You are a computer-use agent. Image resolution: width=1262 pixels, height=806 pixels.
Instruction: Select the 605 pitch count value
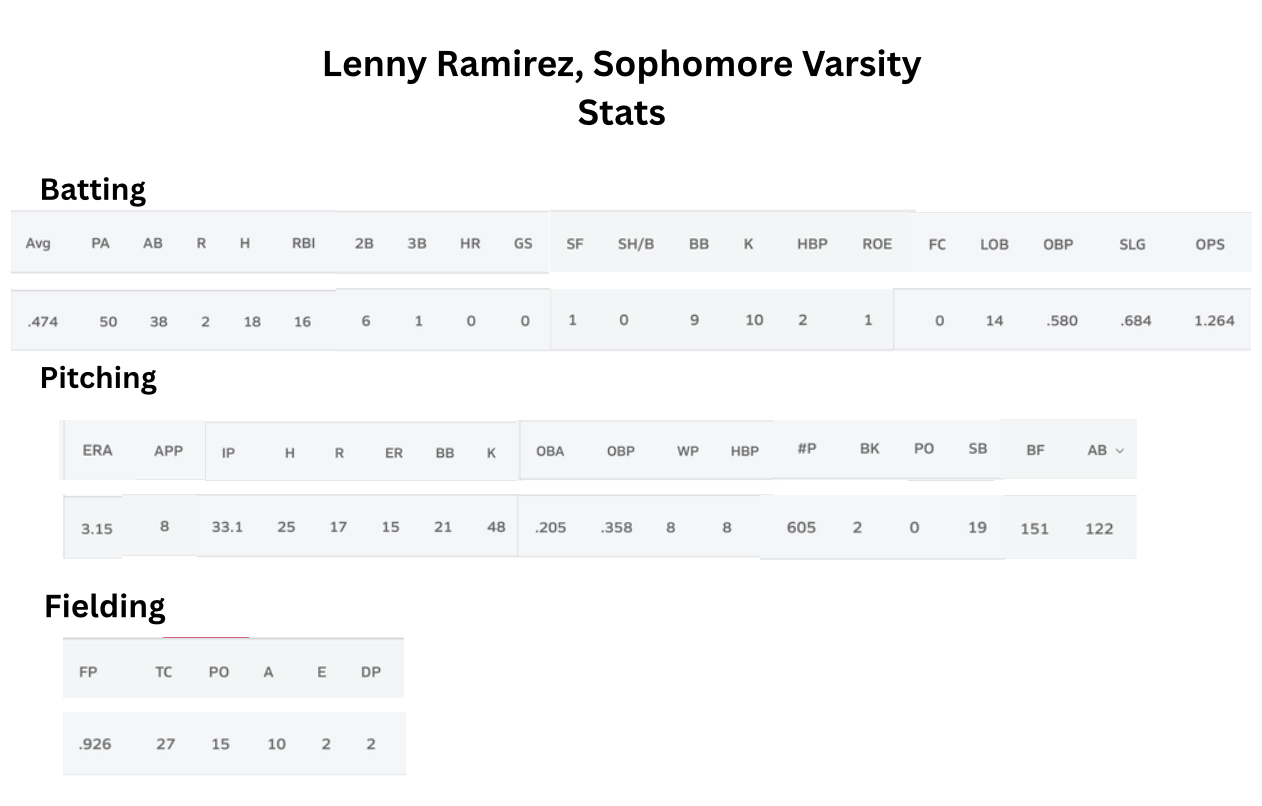(x=801, y=527)
